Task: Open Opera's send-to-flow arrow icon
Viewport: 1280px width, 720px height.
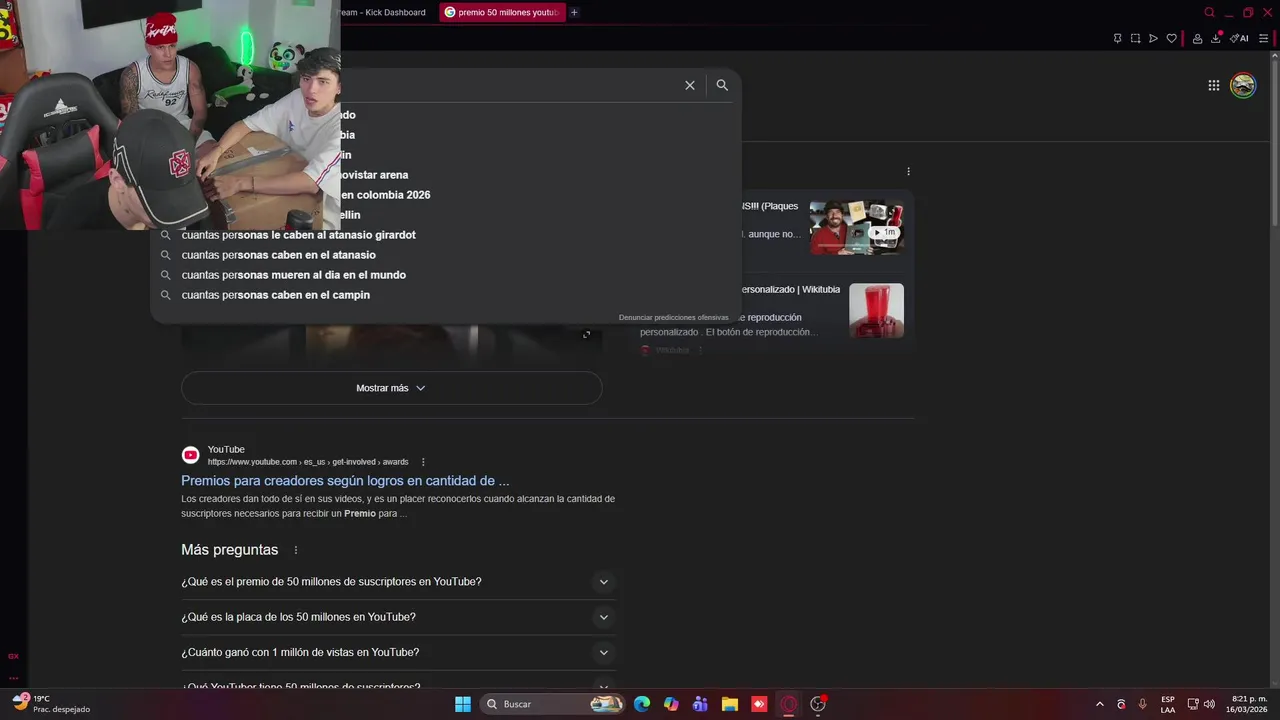Action: 1153,39
